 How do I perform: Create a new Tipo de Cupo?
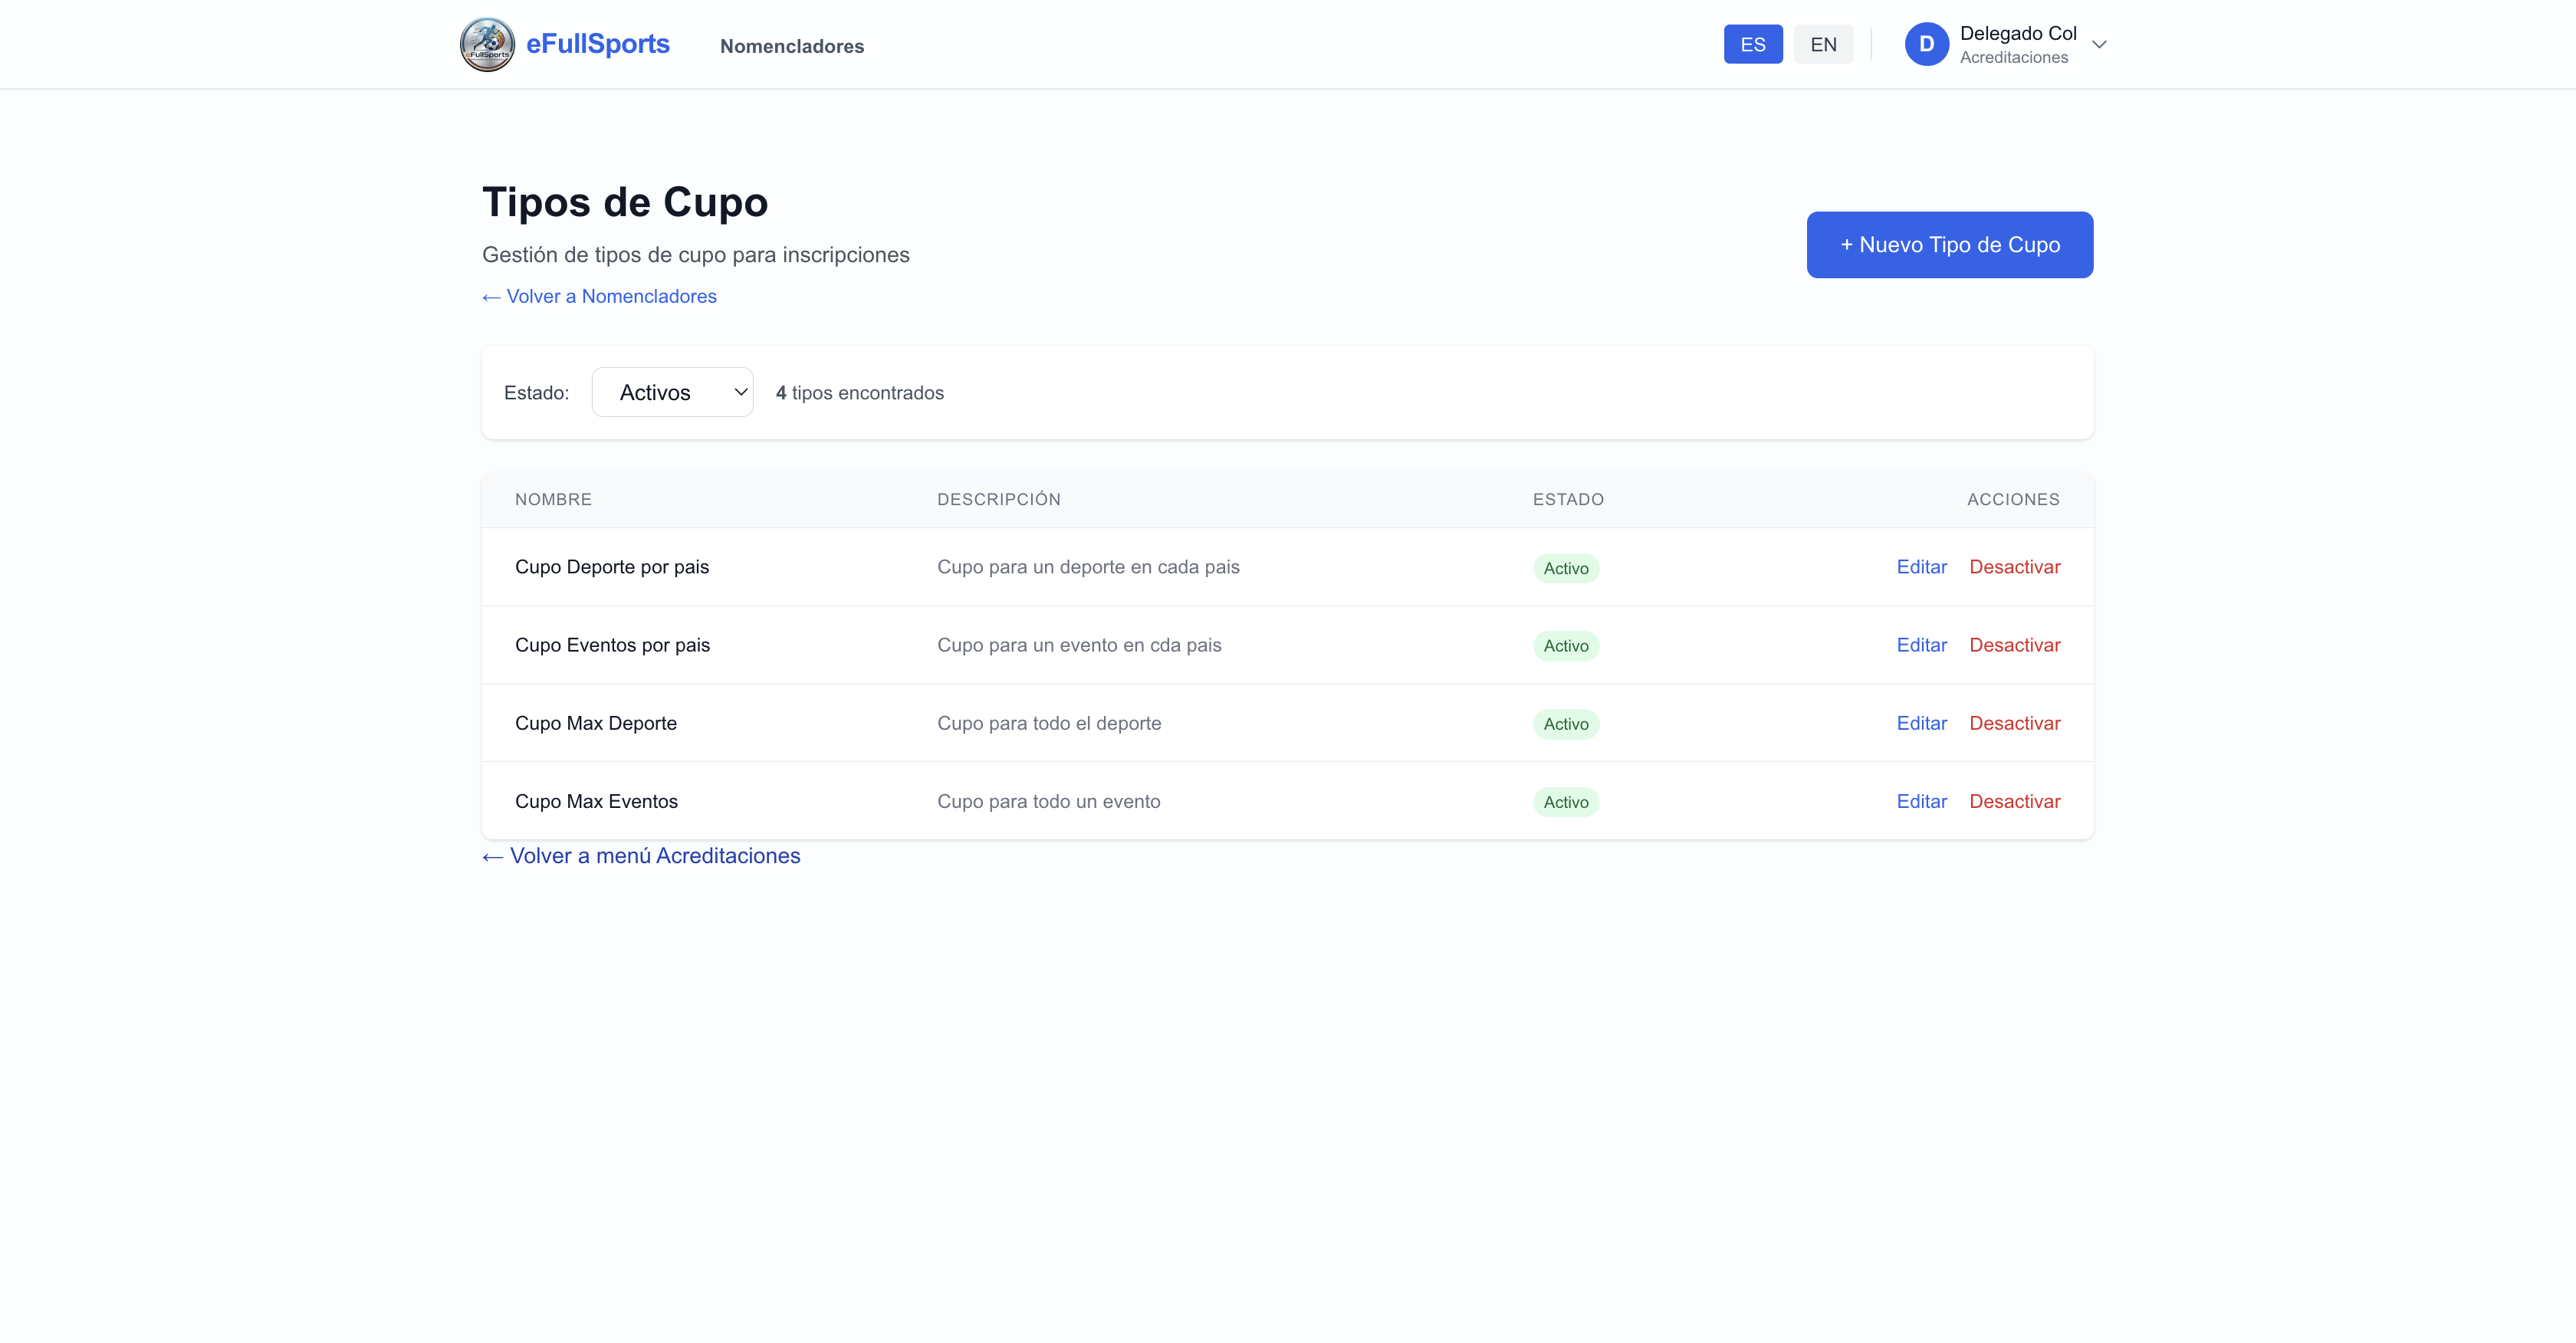pyautogui.click(x=1948, y=244)
